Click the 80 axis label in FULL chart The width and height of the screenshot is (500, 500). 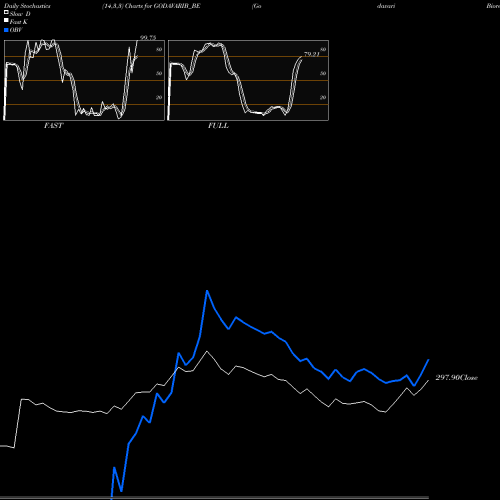pos(323,50)
